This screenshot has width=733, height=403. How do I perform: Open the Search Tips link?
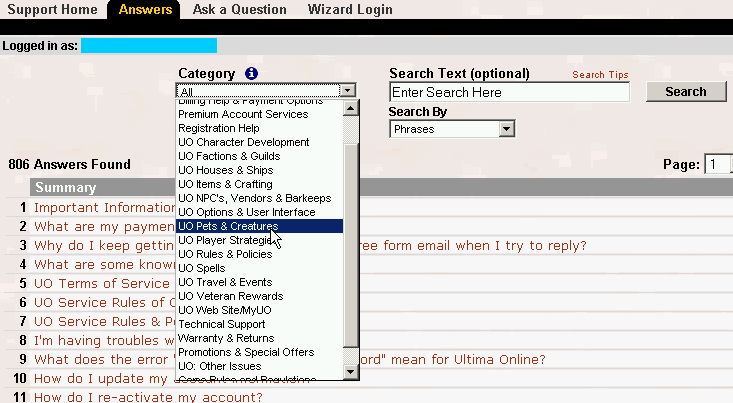click(x=600, y=75)
